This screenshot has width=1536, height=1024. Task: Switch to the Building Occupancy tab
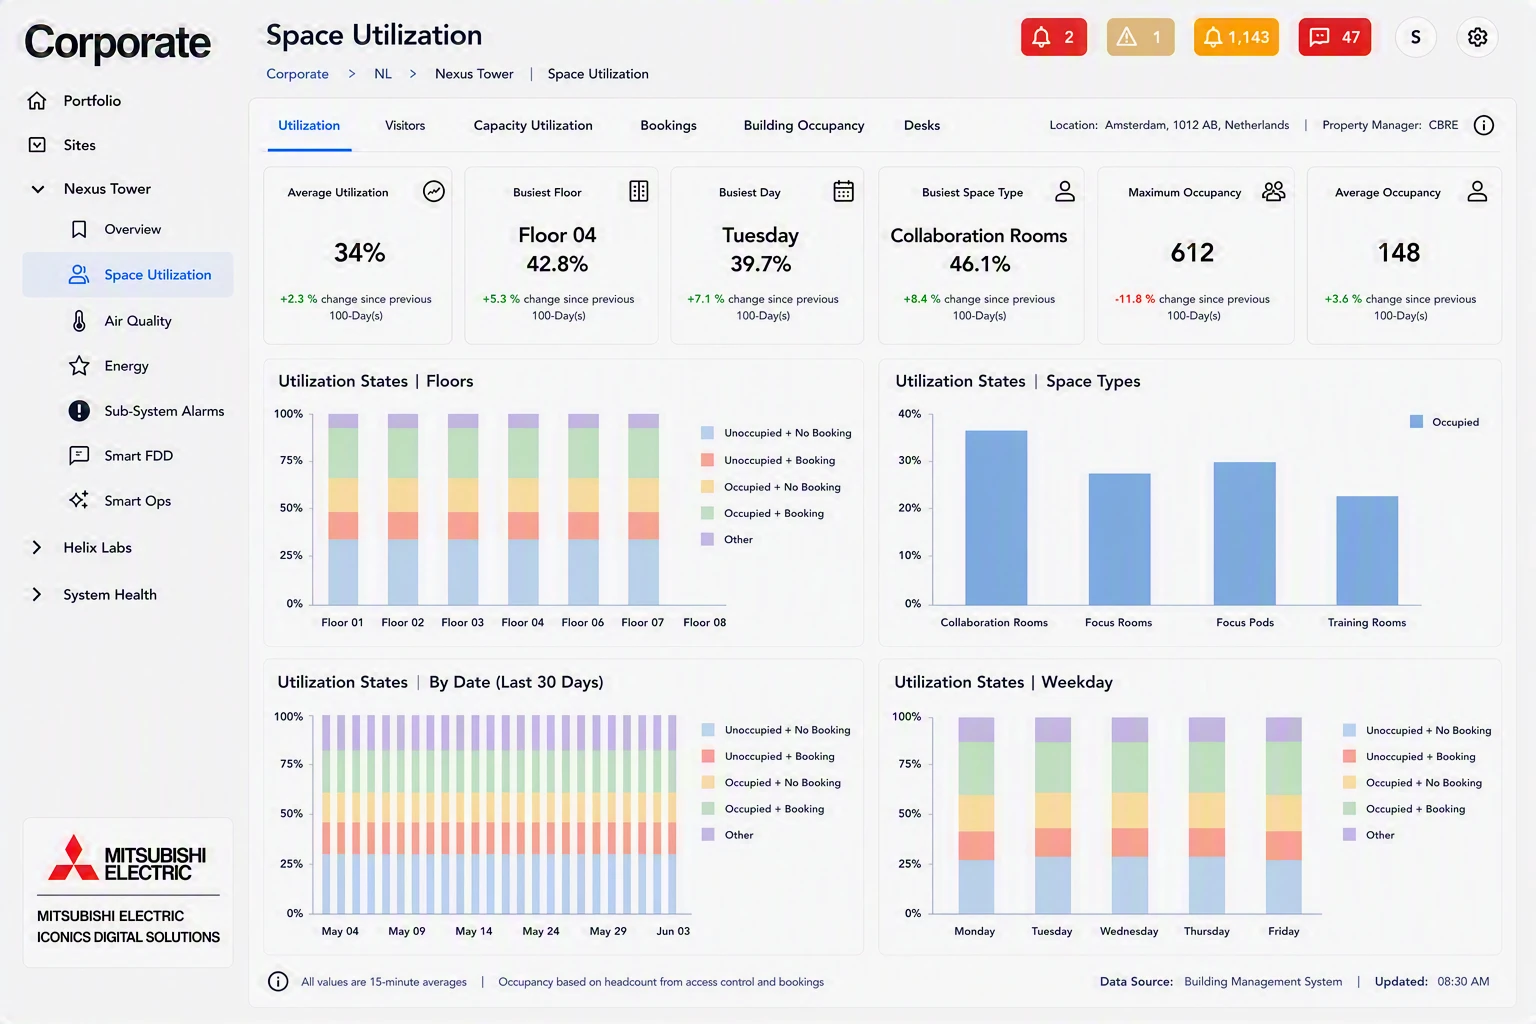click(804, 125)
